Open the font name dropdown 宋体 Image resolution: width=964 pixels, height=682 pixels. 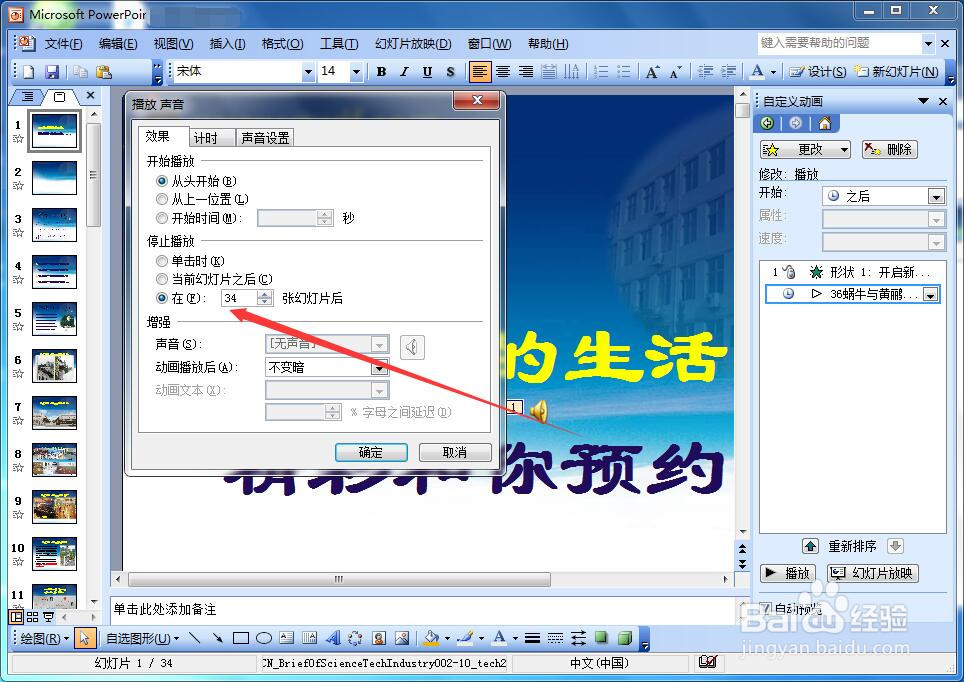[308, 72]
